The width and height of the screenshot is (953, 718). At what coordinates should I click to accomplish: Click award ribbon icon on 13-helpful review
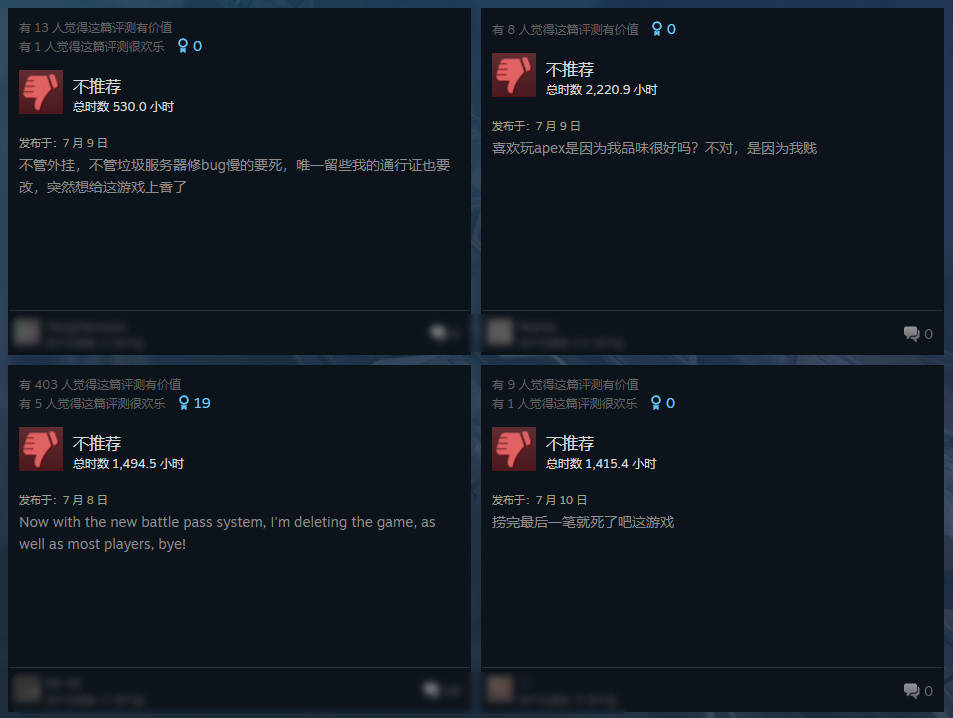pyautogui.click(x=182, y=46)
